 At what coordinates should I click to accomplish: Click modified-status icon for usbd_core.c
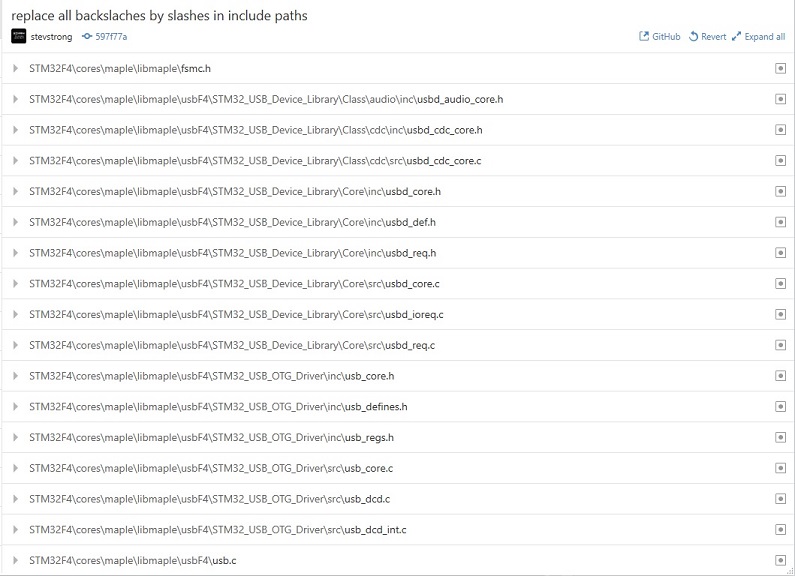[780, 283]
